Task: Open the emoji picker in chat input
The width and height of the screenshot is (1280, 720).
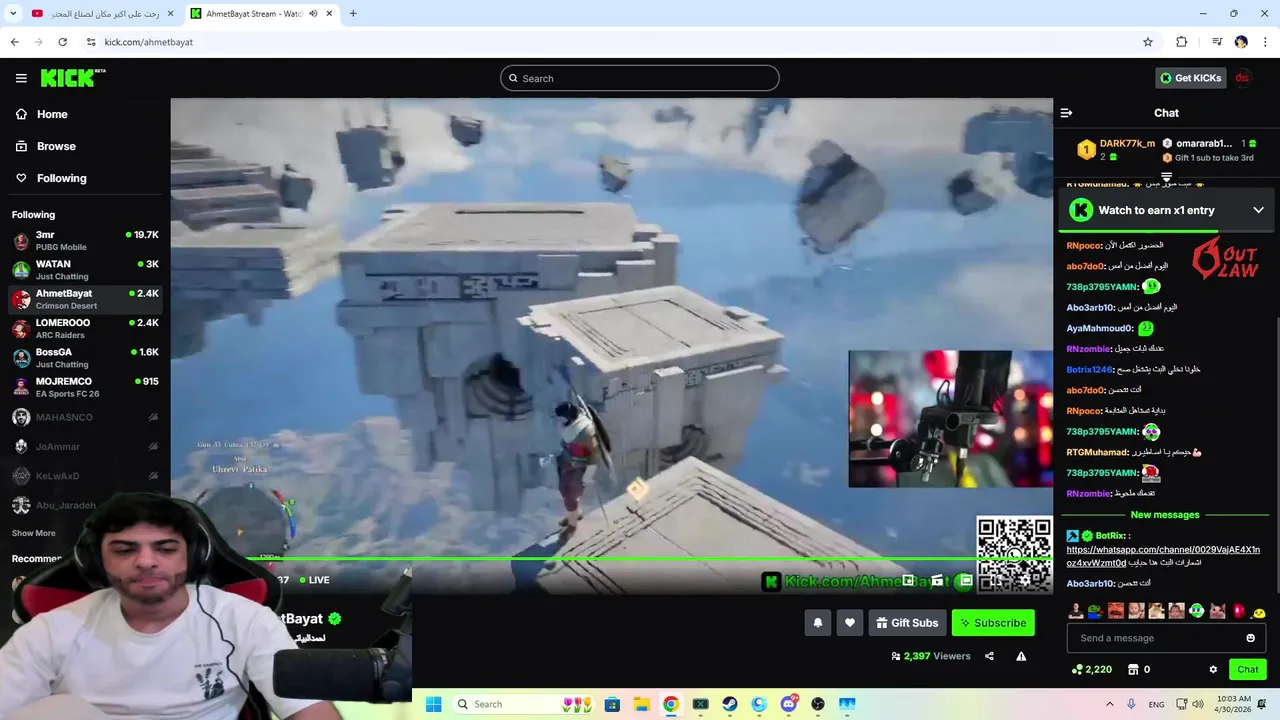Action: tap(1250, 638)
